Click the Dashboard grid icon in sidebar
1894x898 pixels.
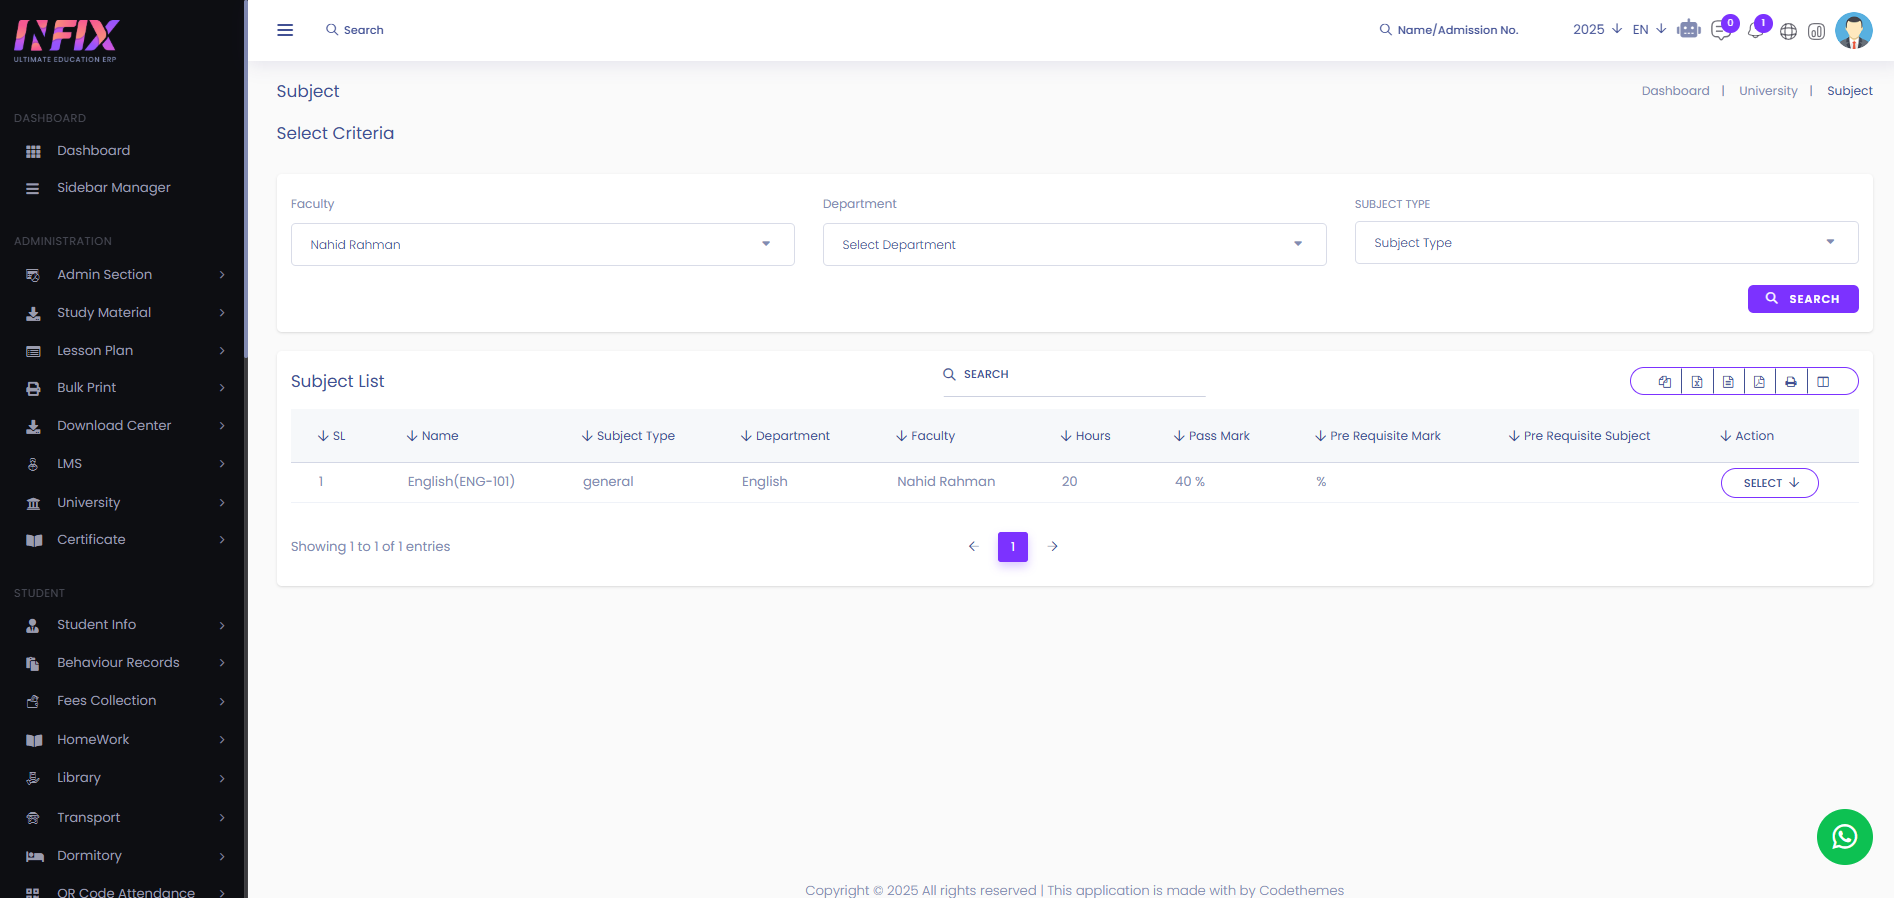click(33, 152)
